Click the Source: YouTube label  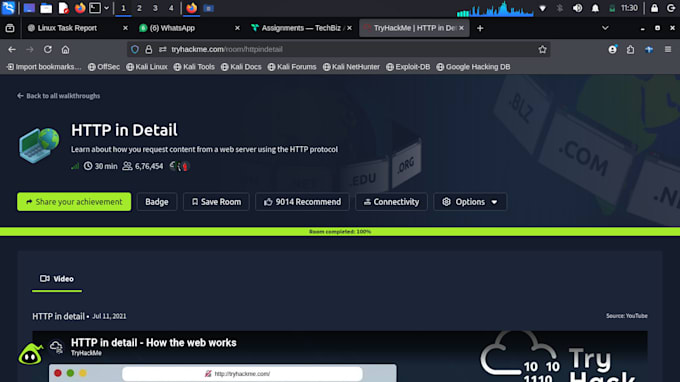627,316
